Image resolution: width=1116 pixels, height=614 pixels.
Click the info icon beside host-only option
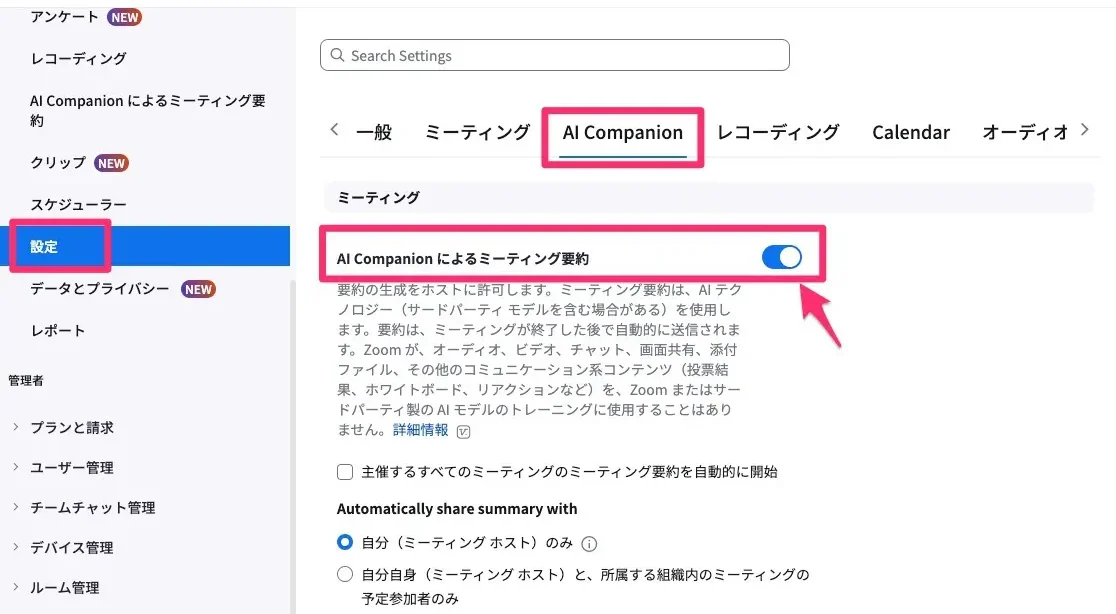tap(589, 544)
